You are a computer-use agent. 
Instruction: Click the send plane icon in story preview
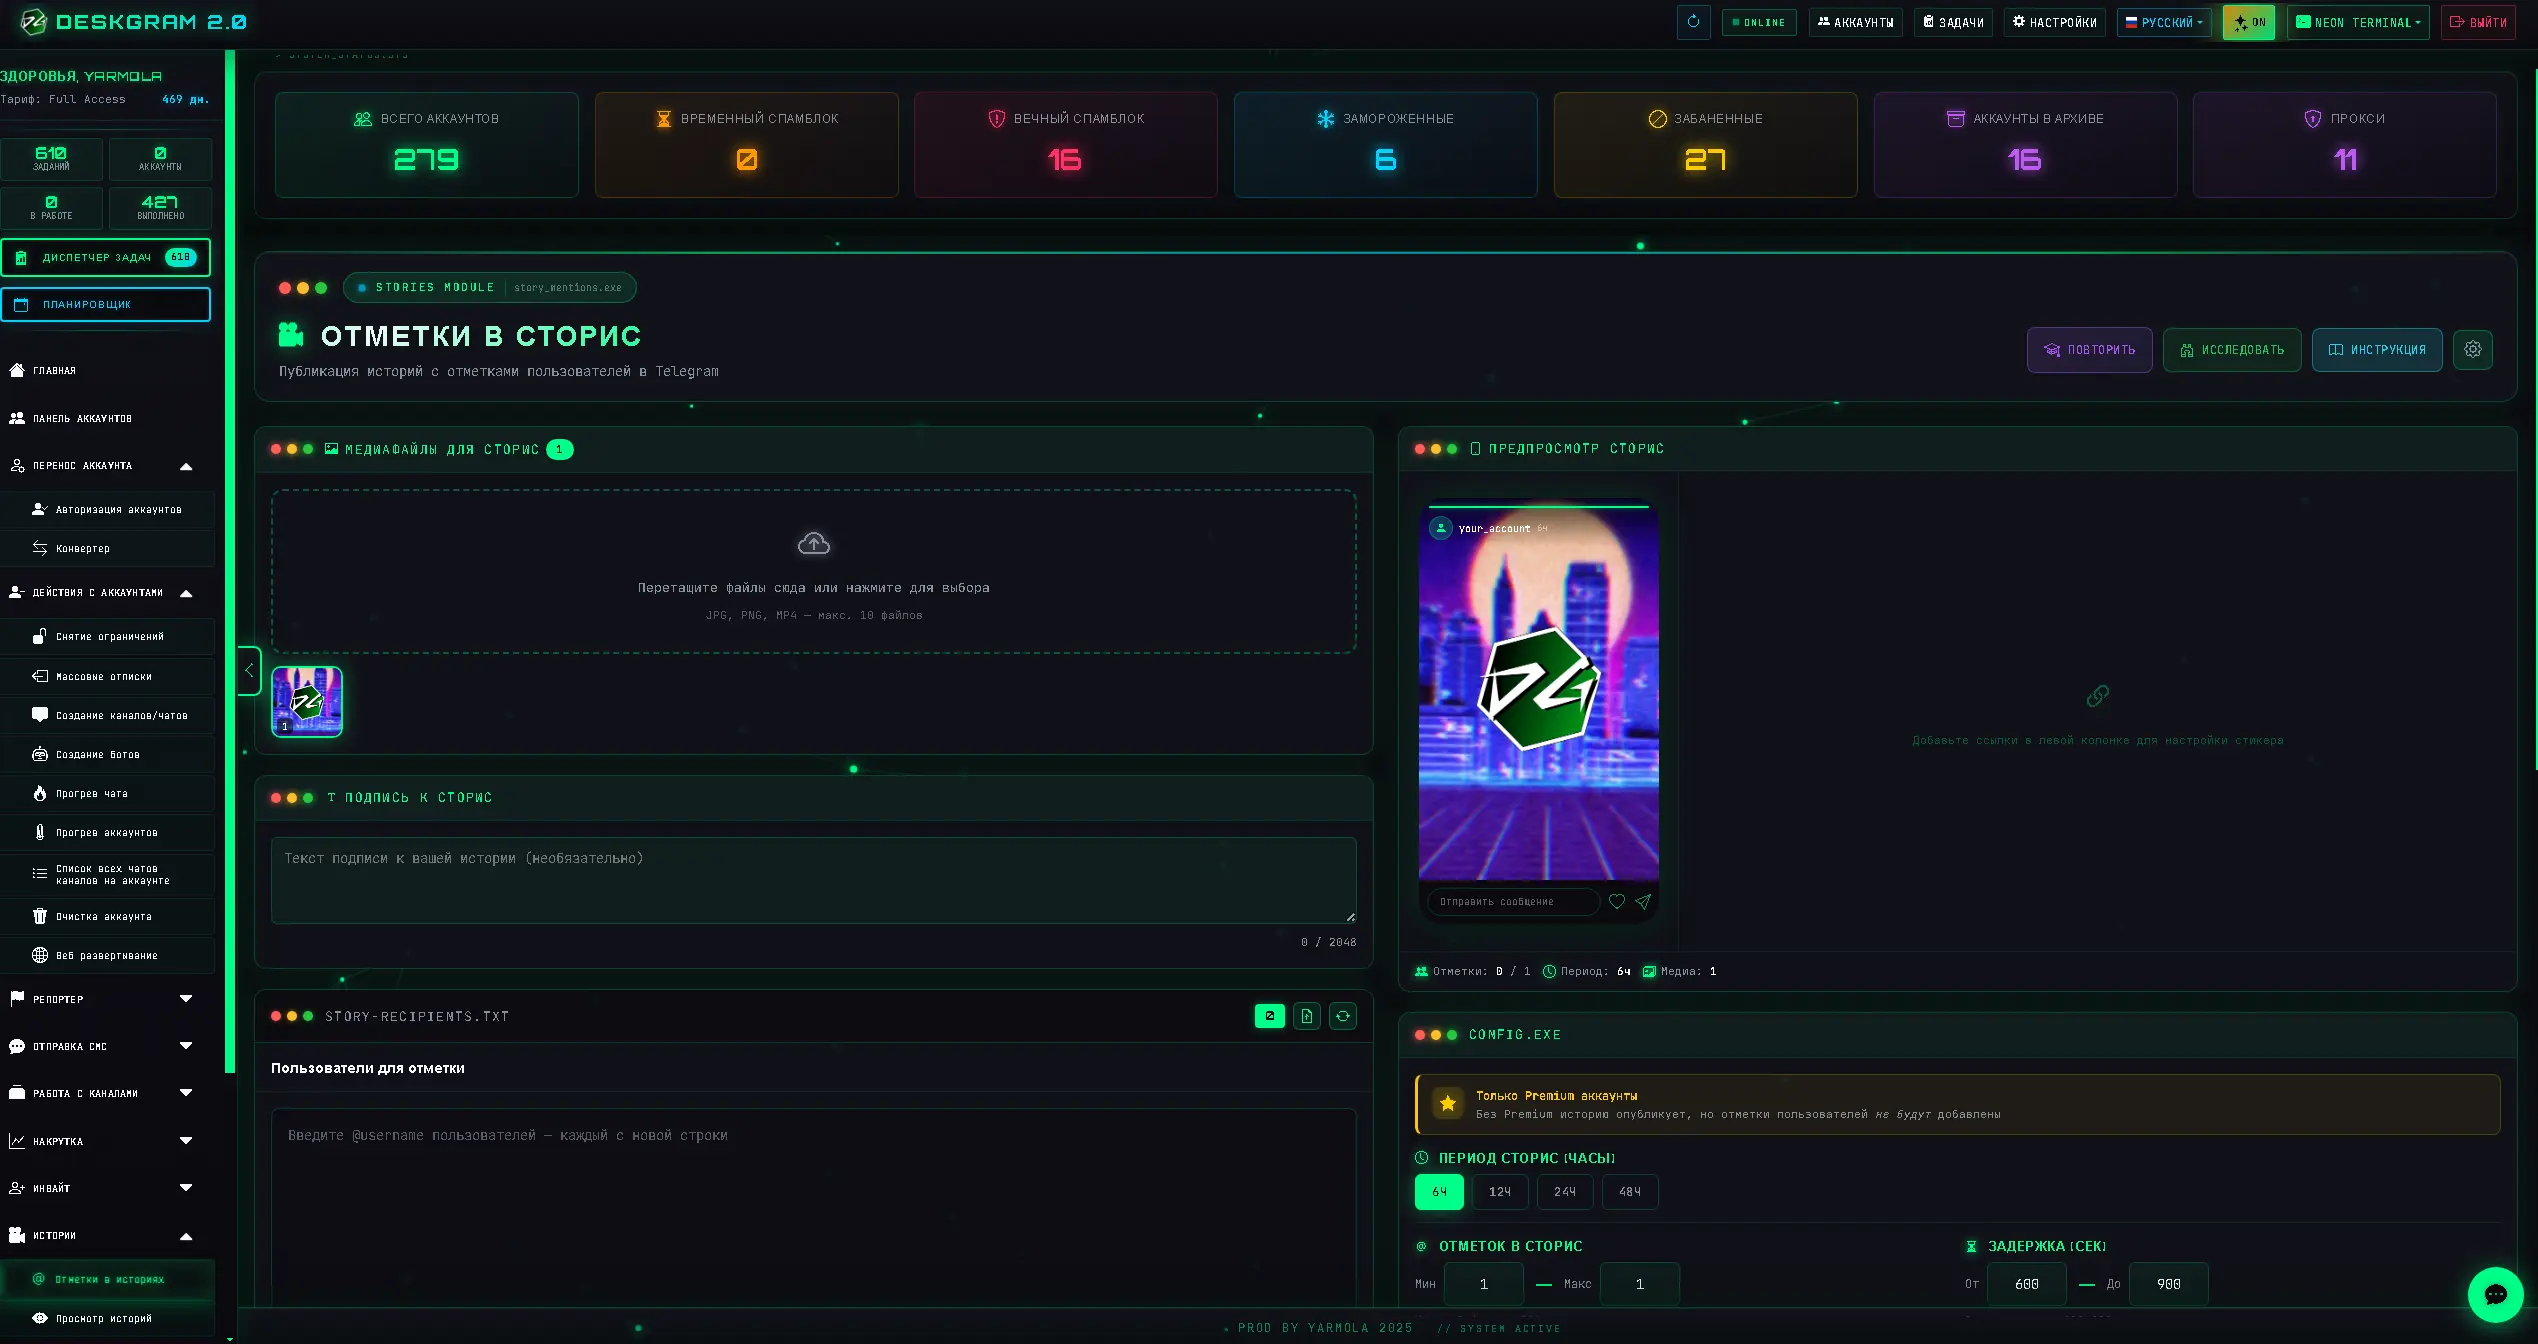click(1643, 902)
